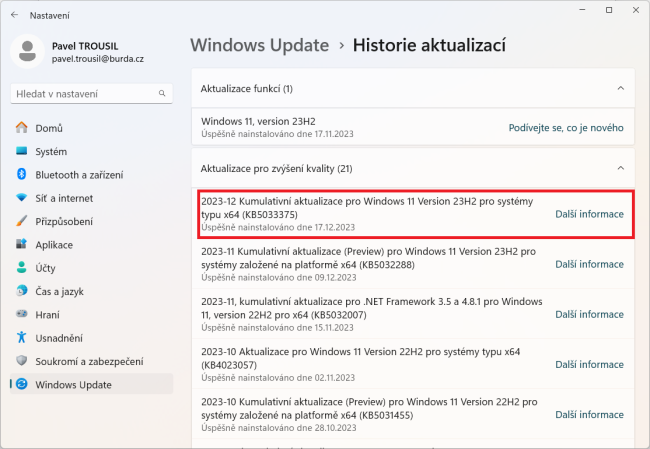Select Síť a internet category

[x=91, y=198]
